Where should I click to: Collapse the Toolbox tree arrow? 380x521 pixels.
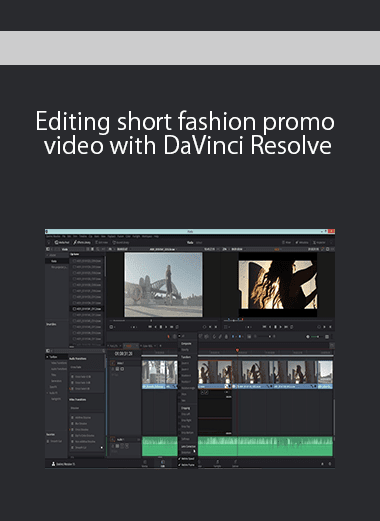(x=47, y=357)
